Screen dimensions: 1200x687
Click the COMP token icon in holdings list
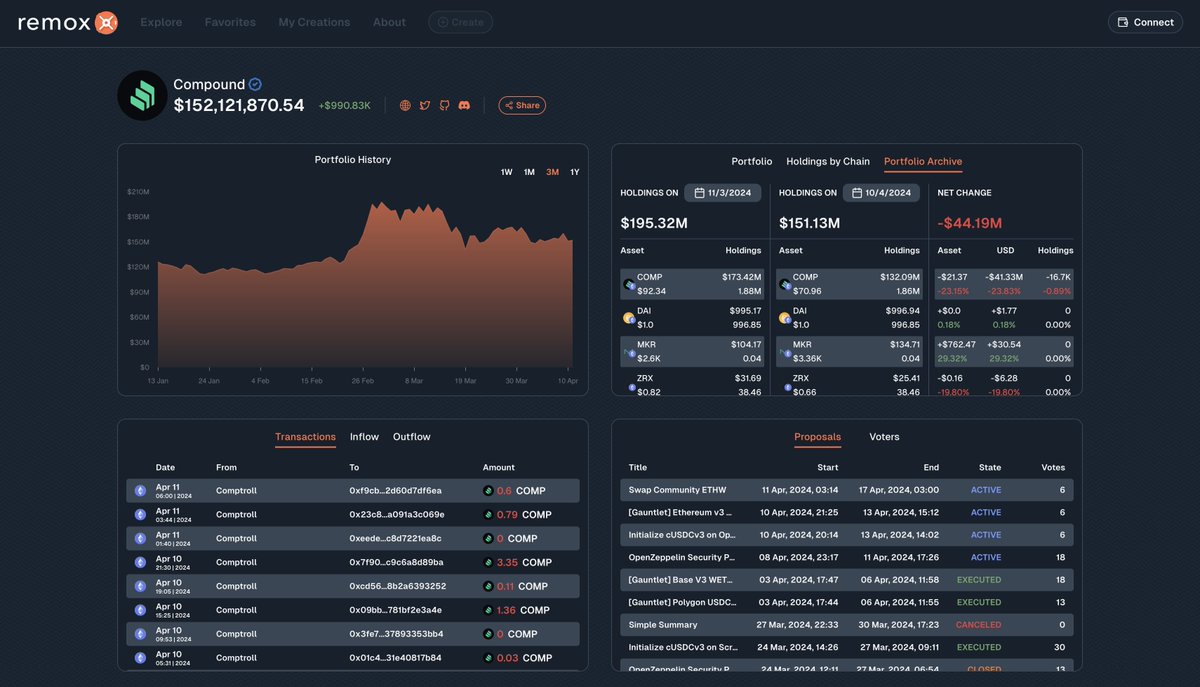pos(628,284)
